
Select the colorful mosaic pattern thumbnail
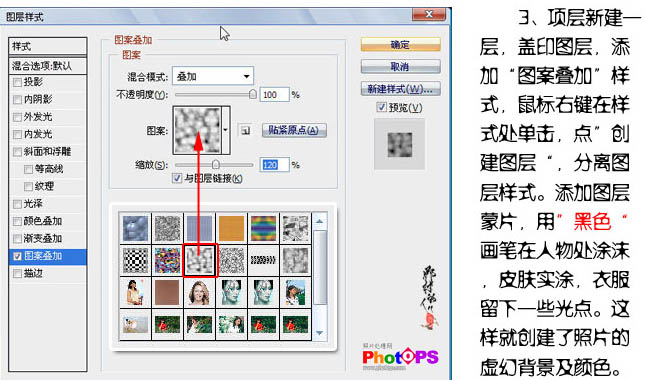tap(167, 260)
